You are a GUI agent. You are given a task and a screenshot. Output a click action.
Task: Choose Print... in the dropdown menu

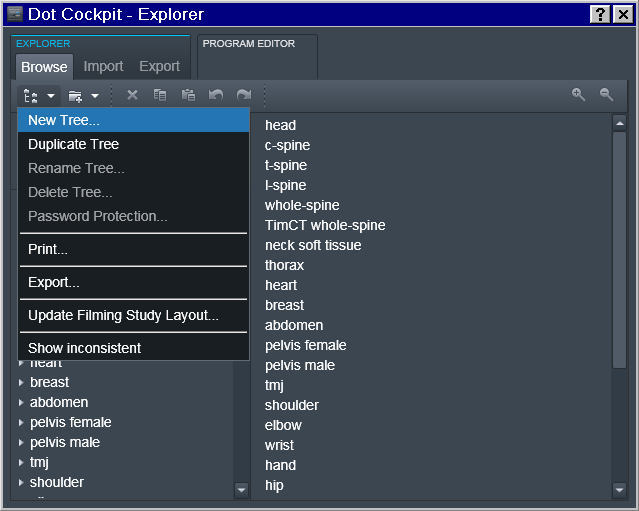pyautogui.click(x=134, y=249)
